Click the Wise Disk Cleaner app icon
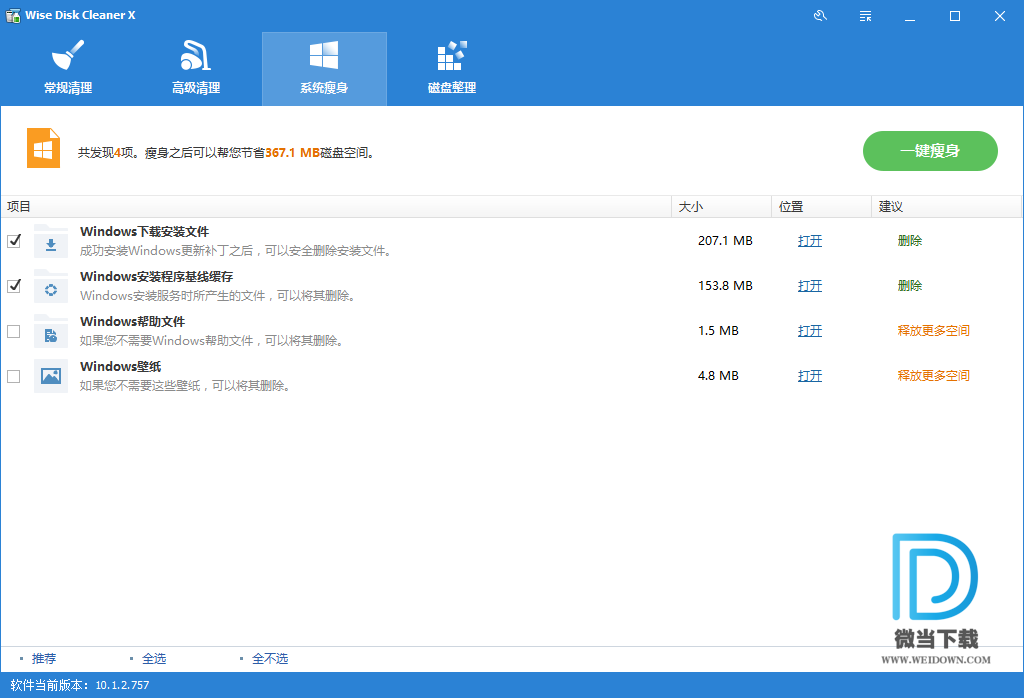This screenshot has width=1024, height=698. tap(13, 15)
